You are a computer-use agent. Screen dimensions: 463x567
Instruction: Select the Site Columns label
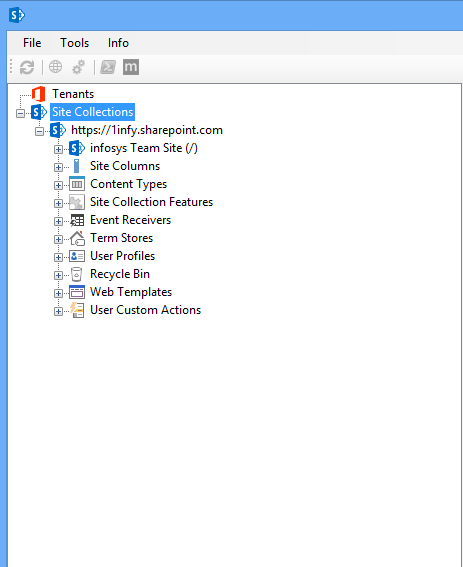pyautogui.click(x=125, y=166)
